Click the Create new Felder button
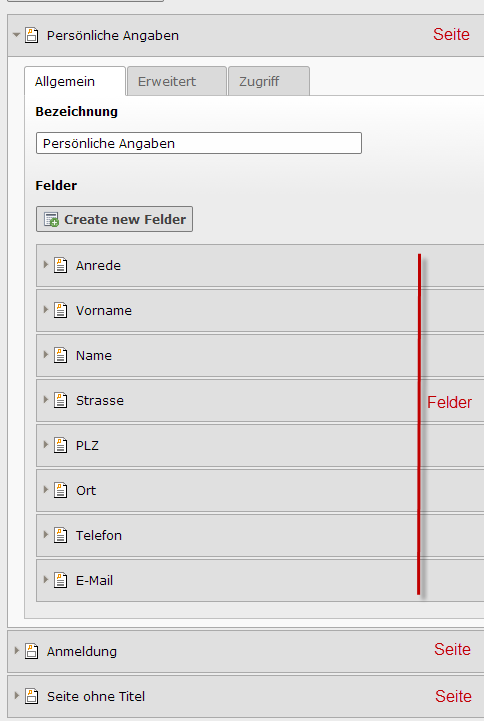 coord(114,219)
